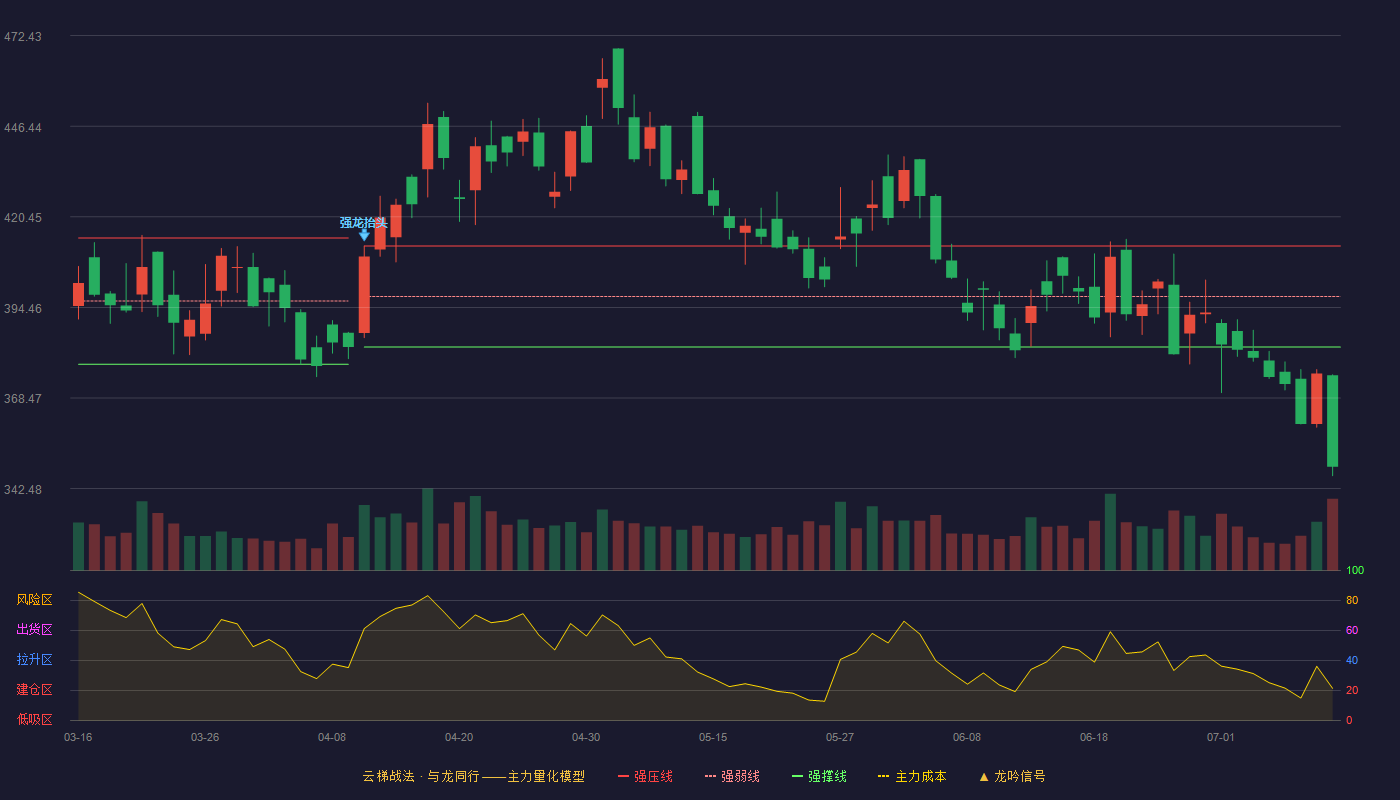1400x800 pixels.
Task: Click the 06-08 date axis label
Action: (x=967, y=737)
